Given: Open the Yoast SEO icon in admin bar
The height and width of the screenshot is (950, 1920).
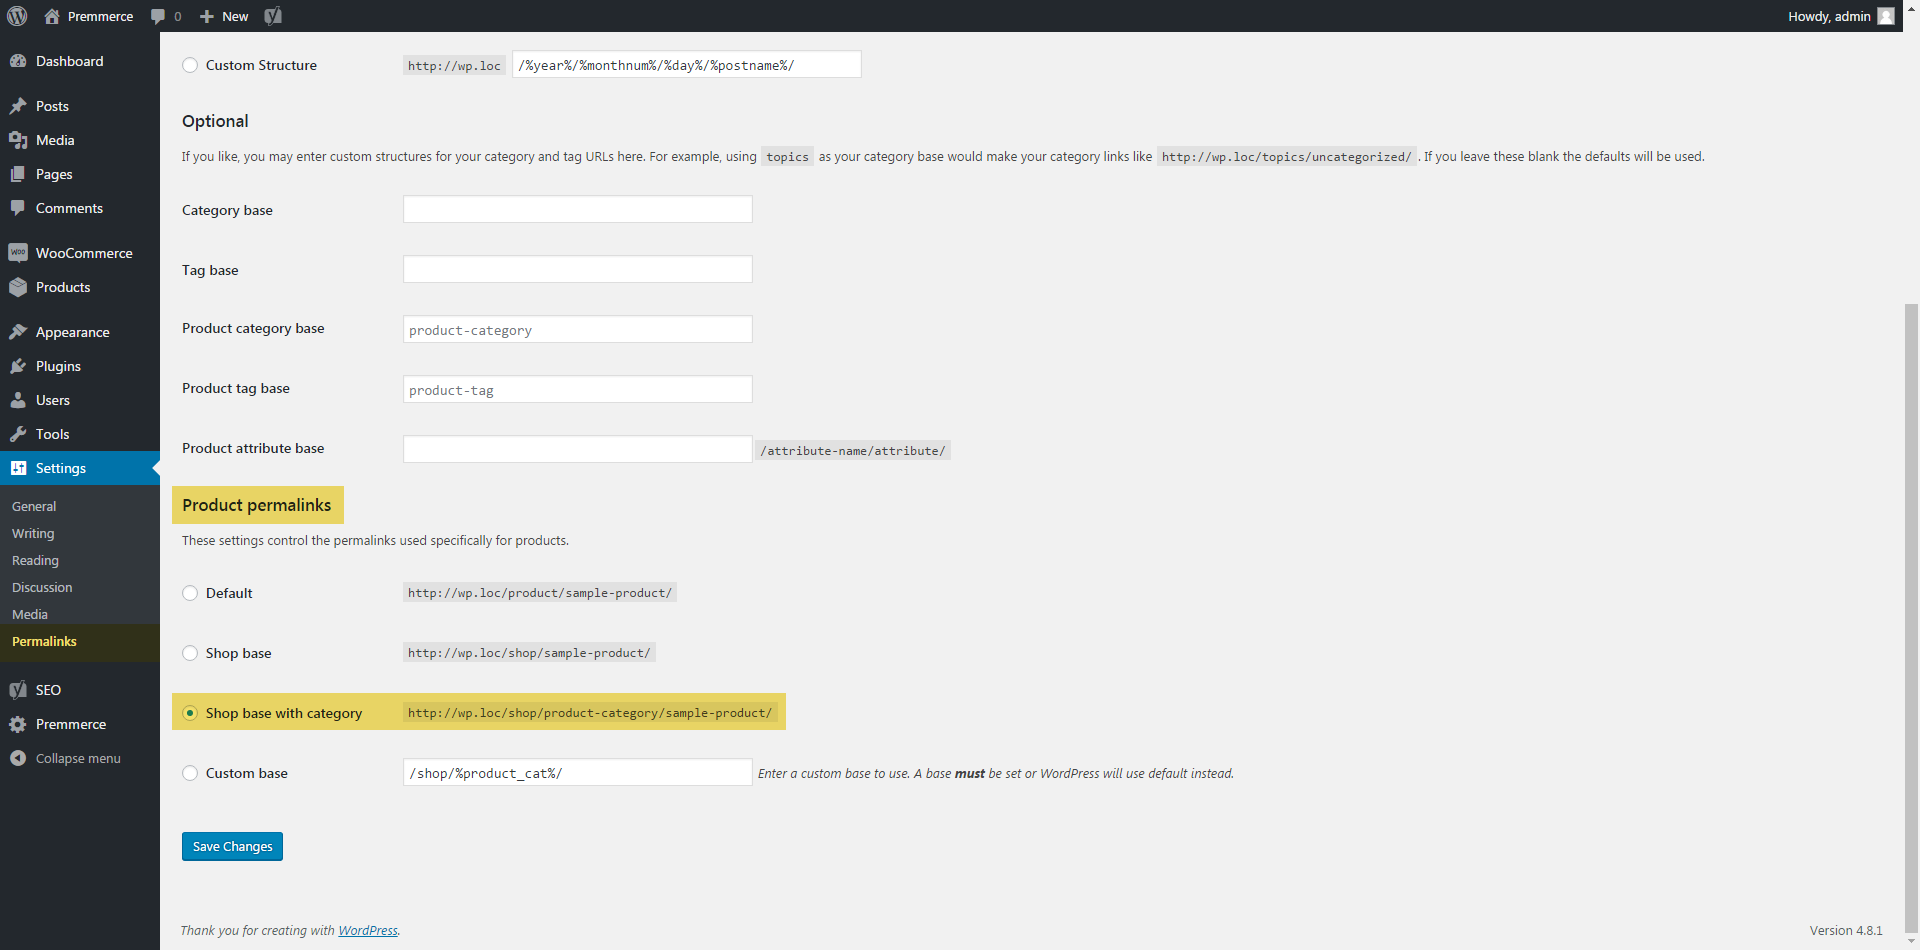Looking at the screenshot, I should point(273,16).
